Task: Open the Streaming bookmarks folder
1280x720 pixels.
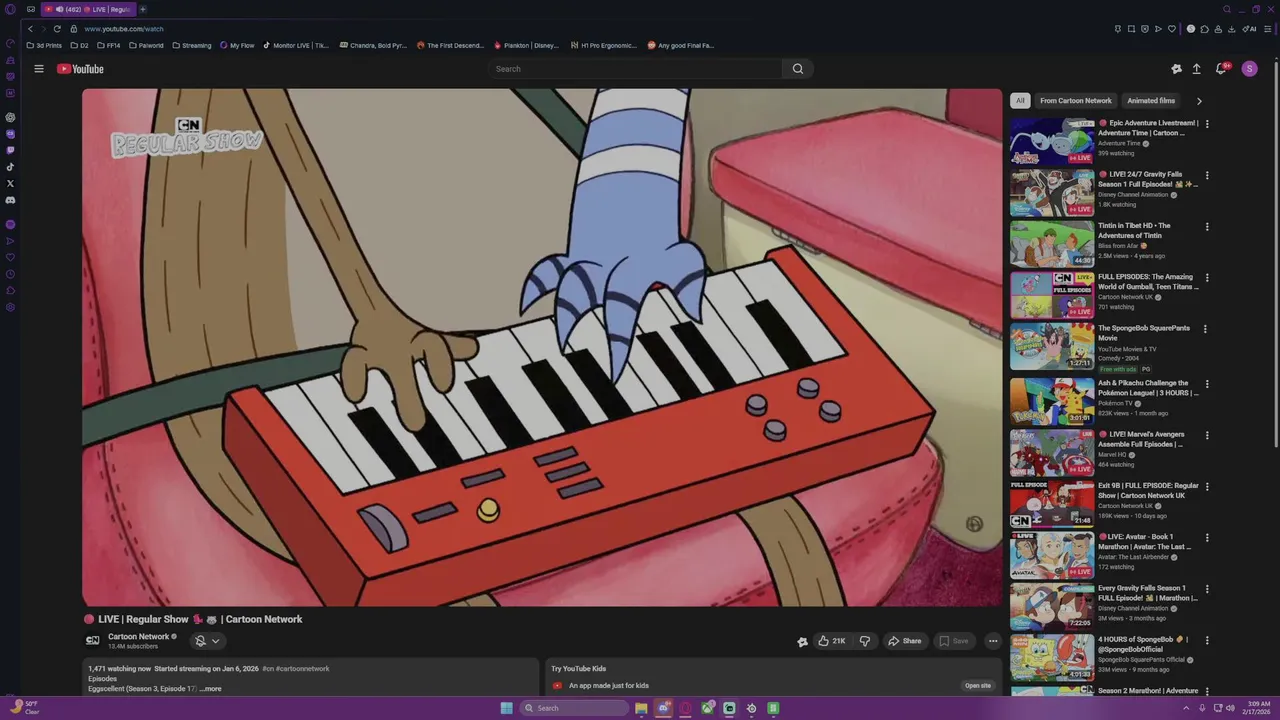Action: [x=191, y=45]
